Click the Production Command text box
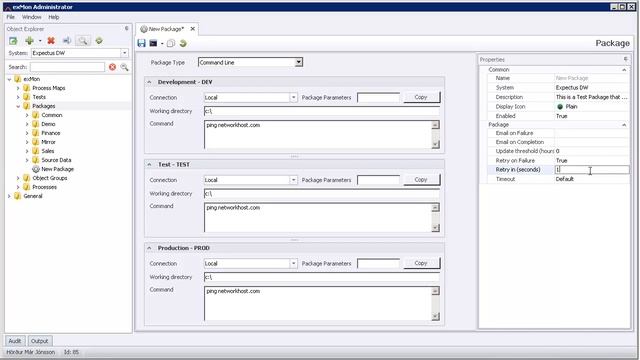 [318, 303]
